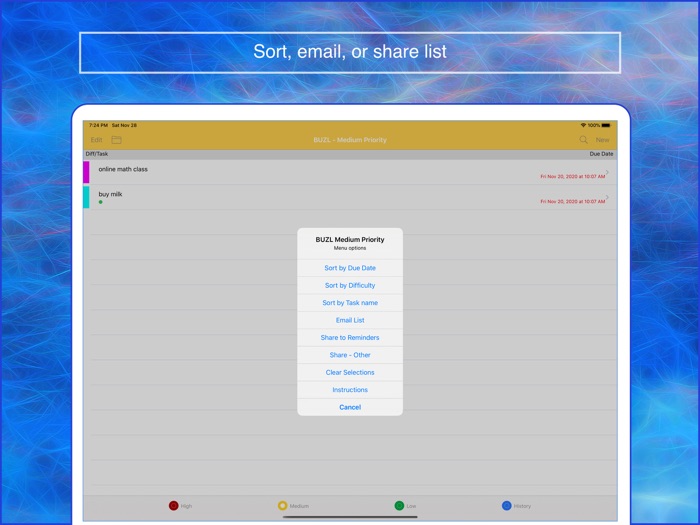700x525 pixels.
Task: Click the green dot under buy milk
Action: (100, 202)
